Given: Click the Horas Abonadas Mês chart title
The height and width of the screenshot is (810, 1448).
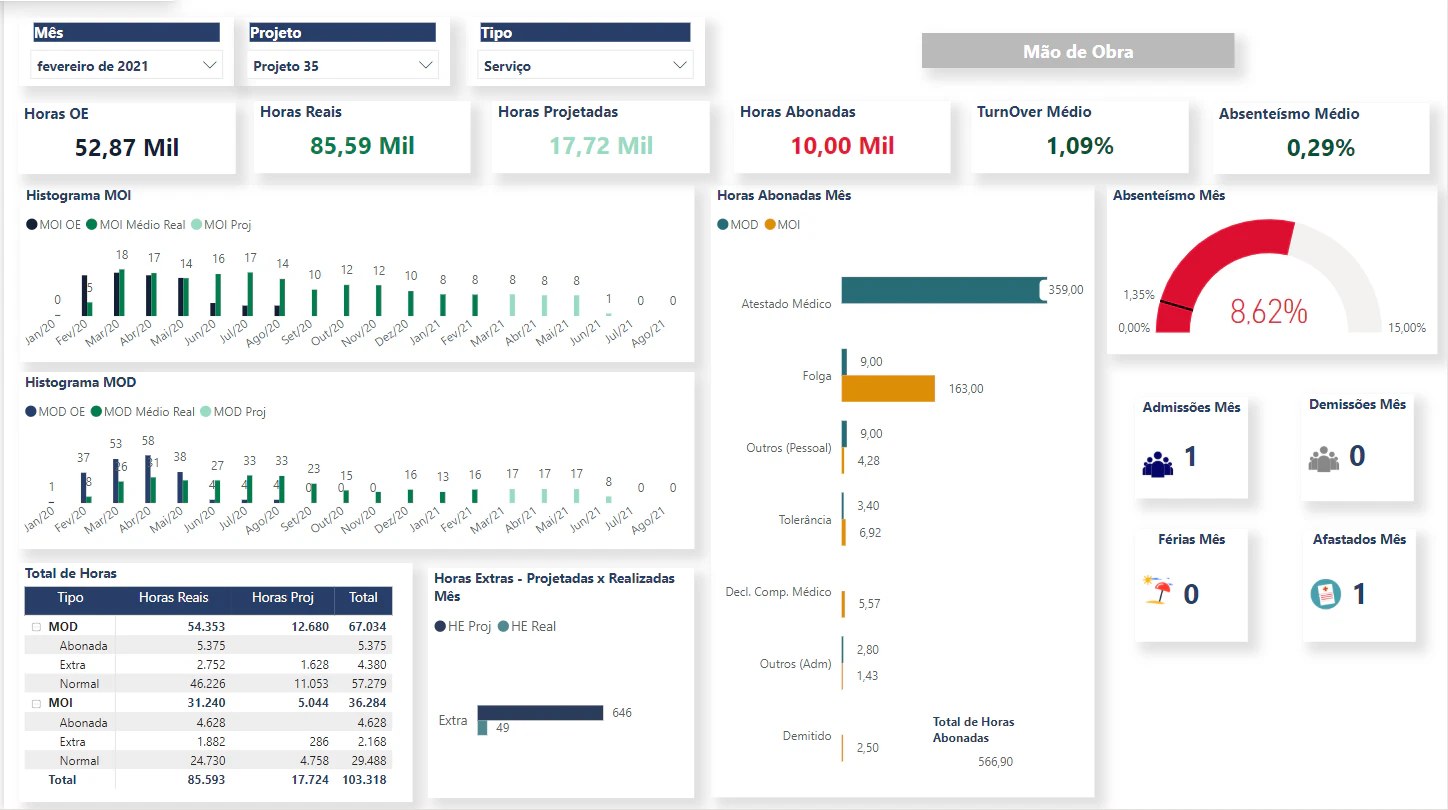Looking at the screenshot, I should [x=784, y=196].
